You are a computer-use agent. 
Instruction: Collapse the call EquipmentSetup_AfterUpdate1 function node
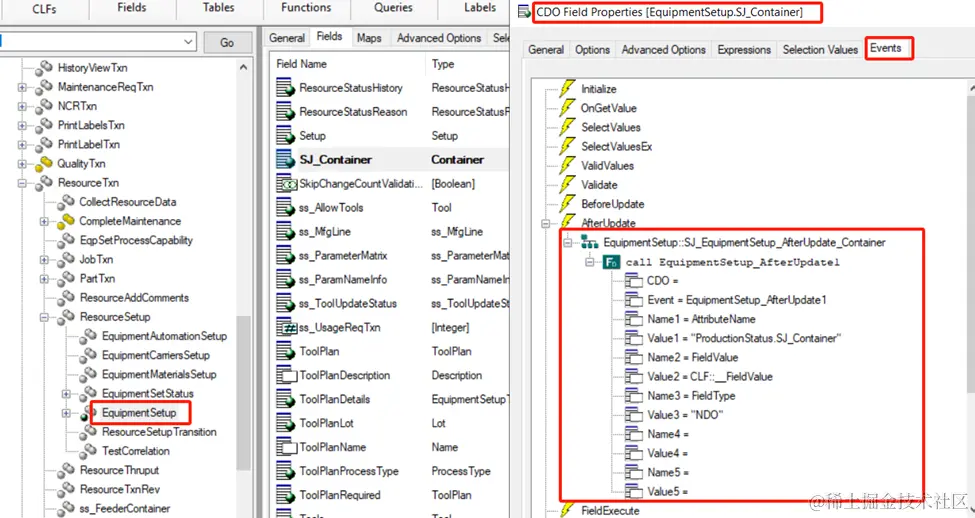(589, 262)
